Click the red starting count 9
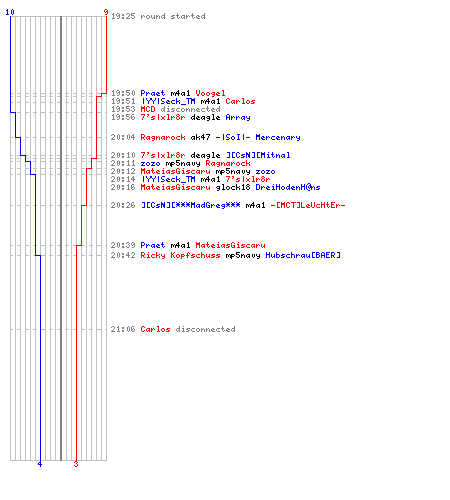The height and width of the screenshot is (500, 450). click(106, 12)
